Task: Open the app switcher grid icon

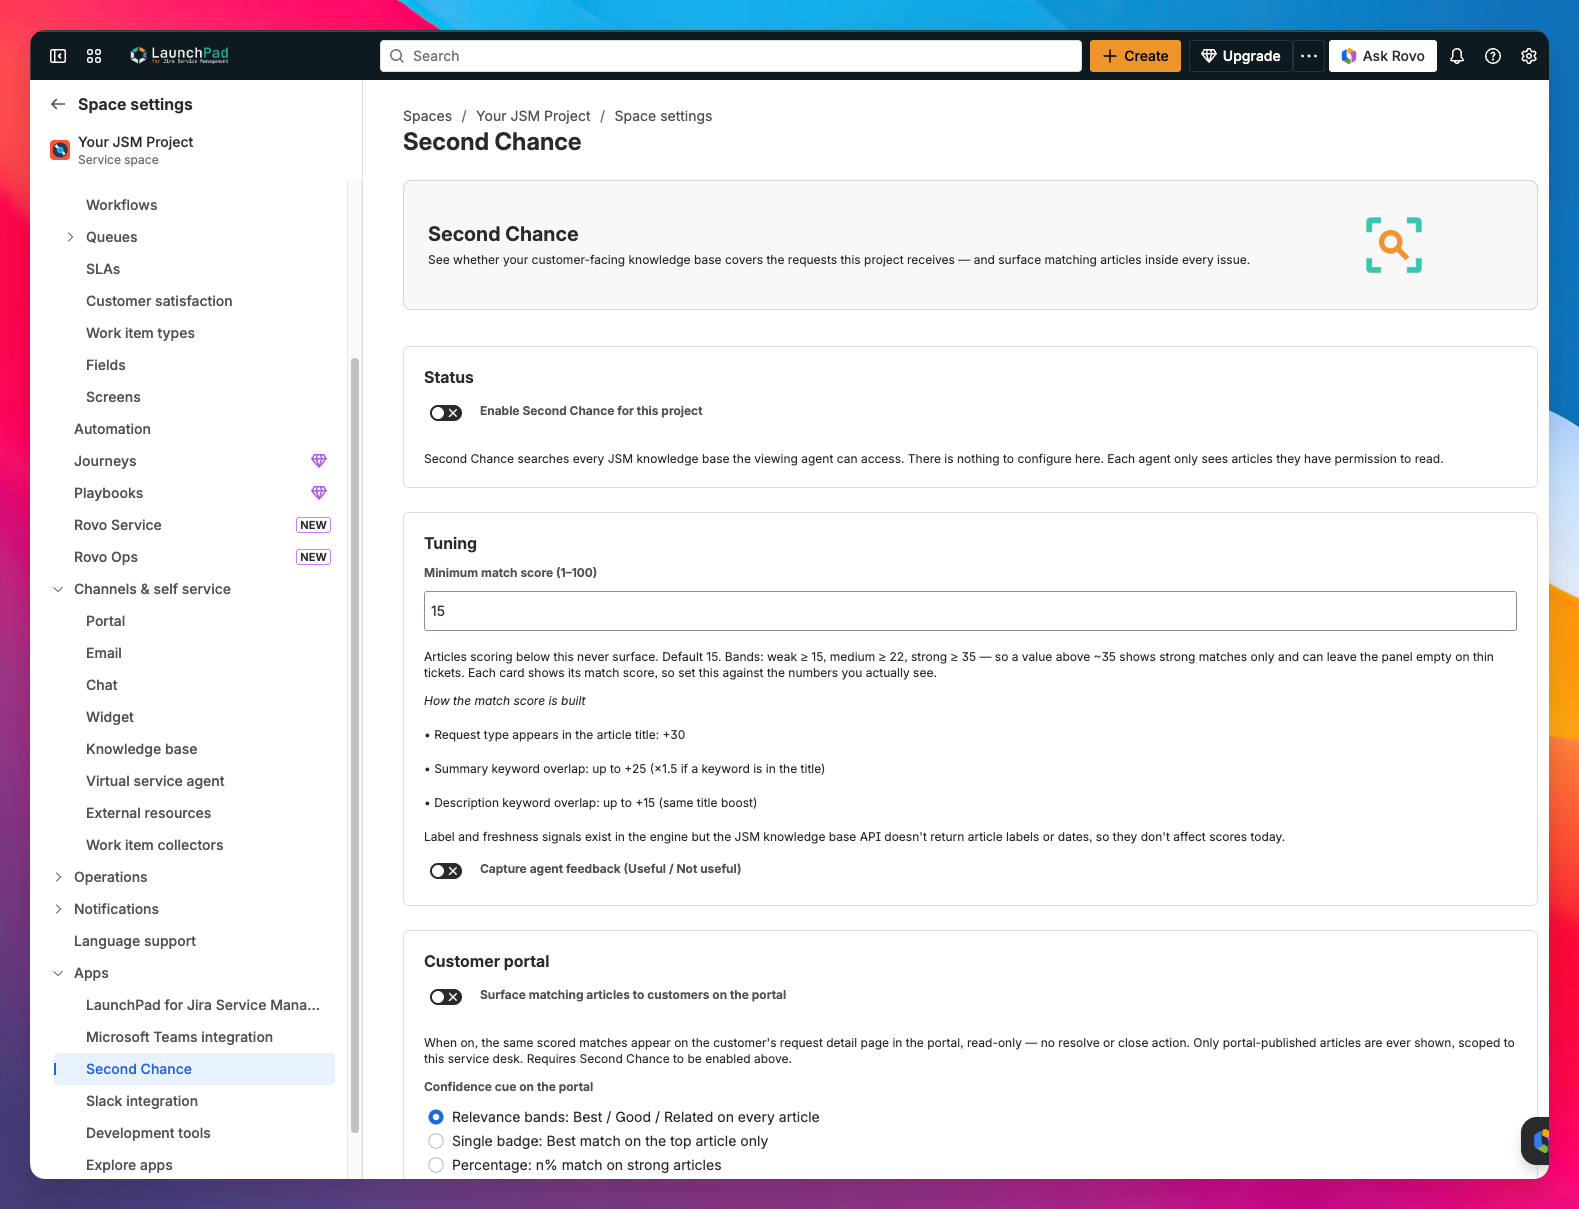Action: click(94, 56)
